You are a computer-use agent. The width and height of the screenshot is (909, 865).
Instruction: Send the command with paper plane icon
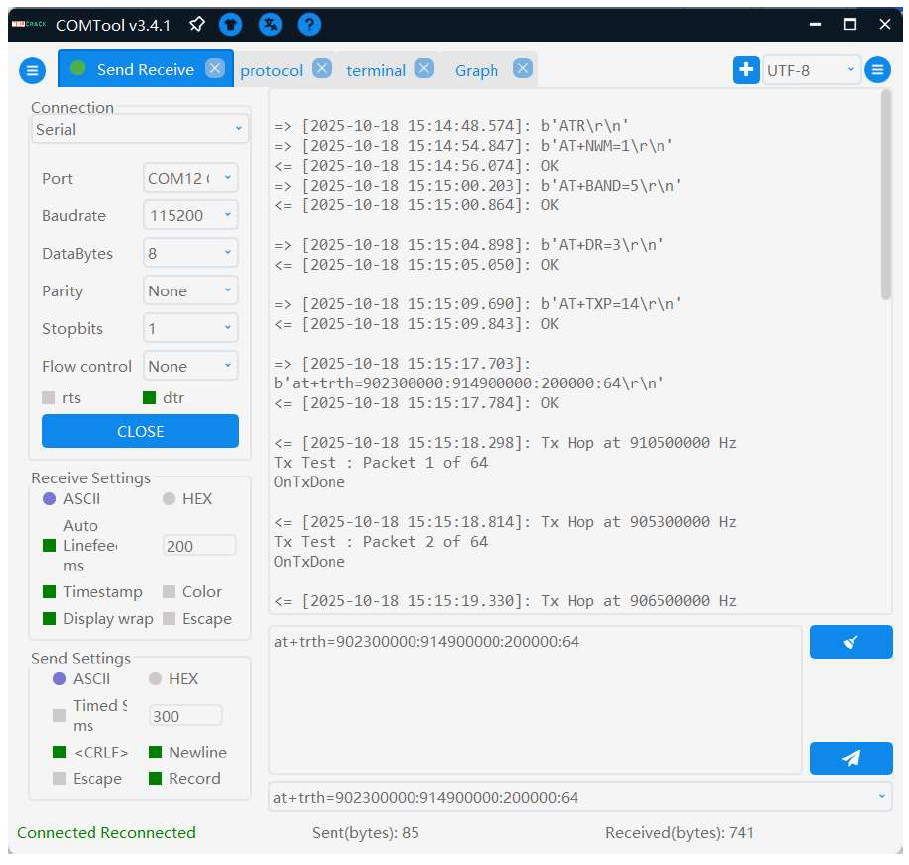click(850, 758)
